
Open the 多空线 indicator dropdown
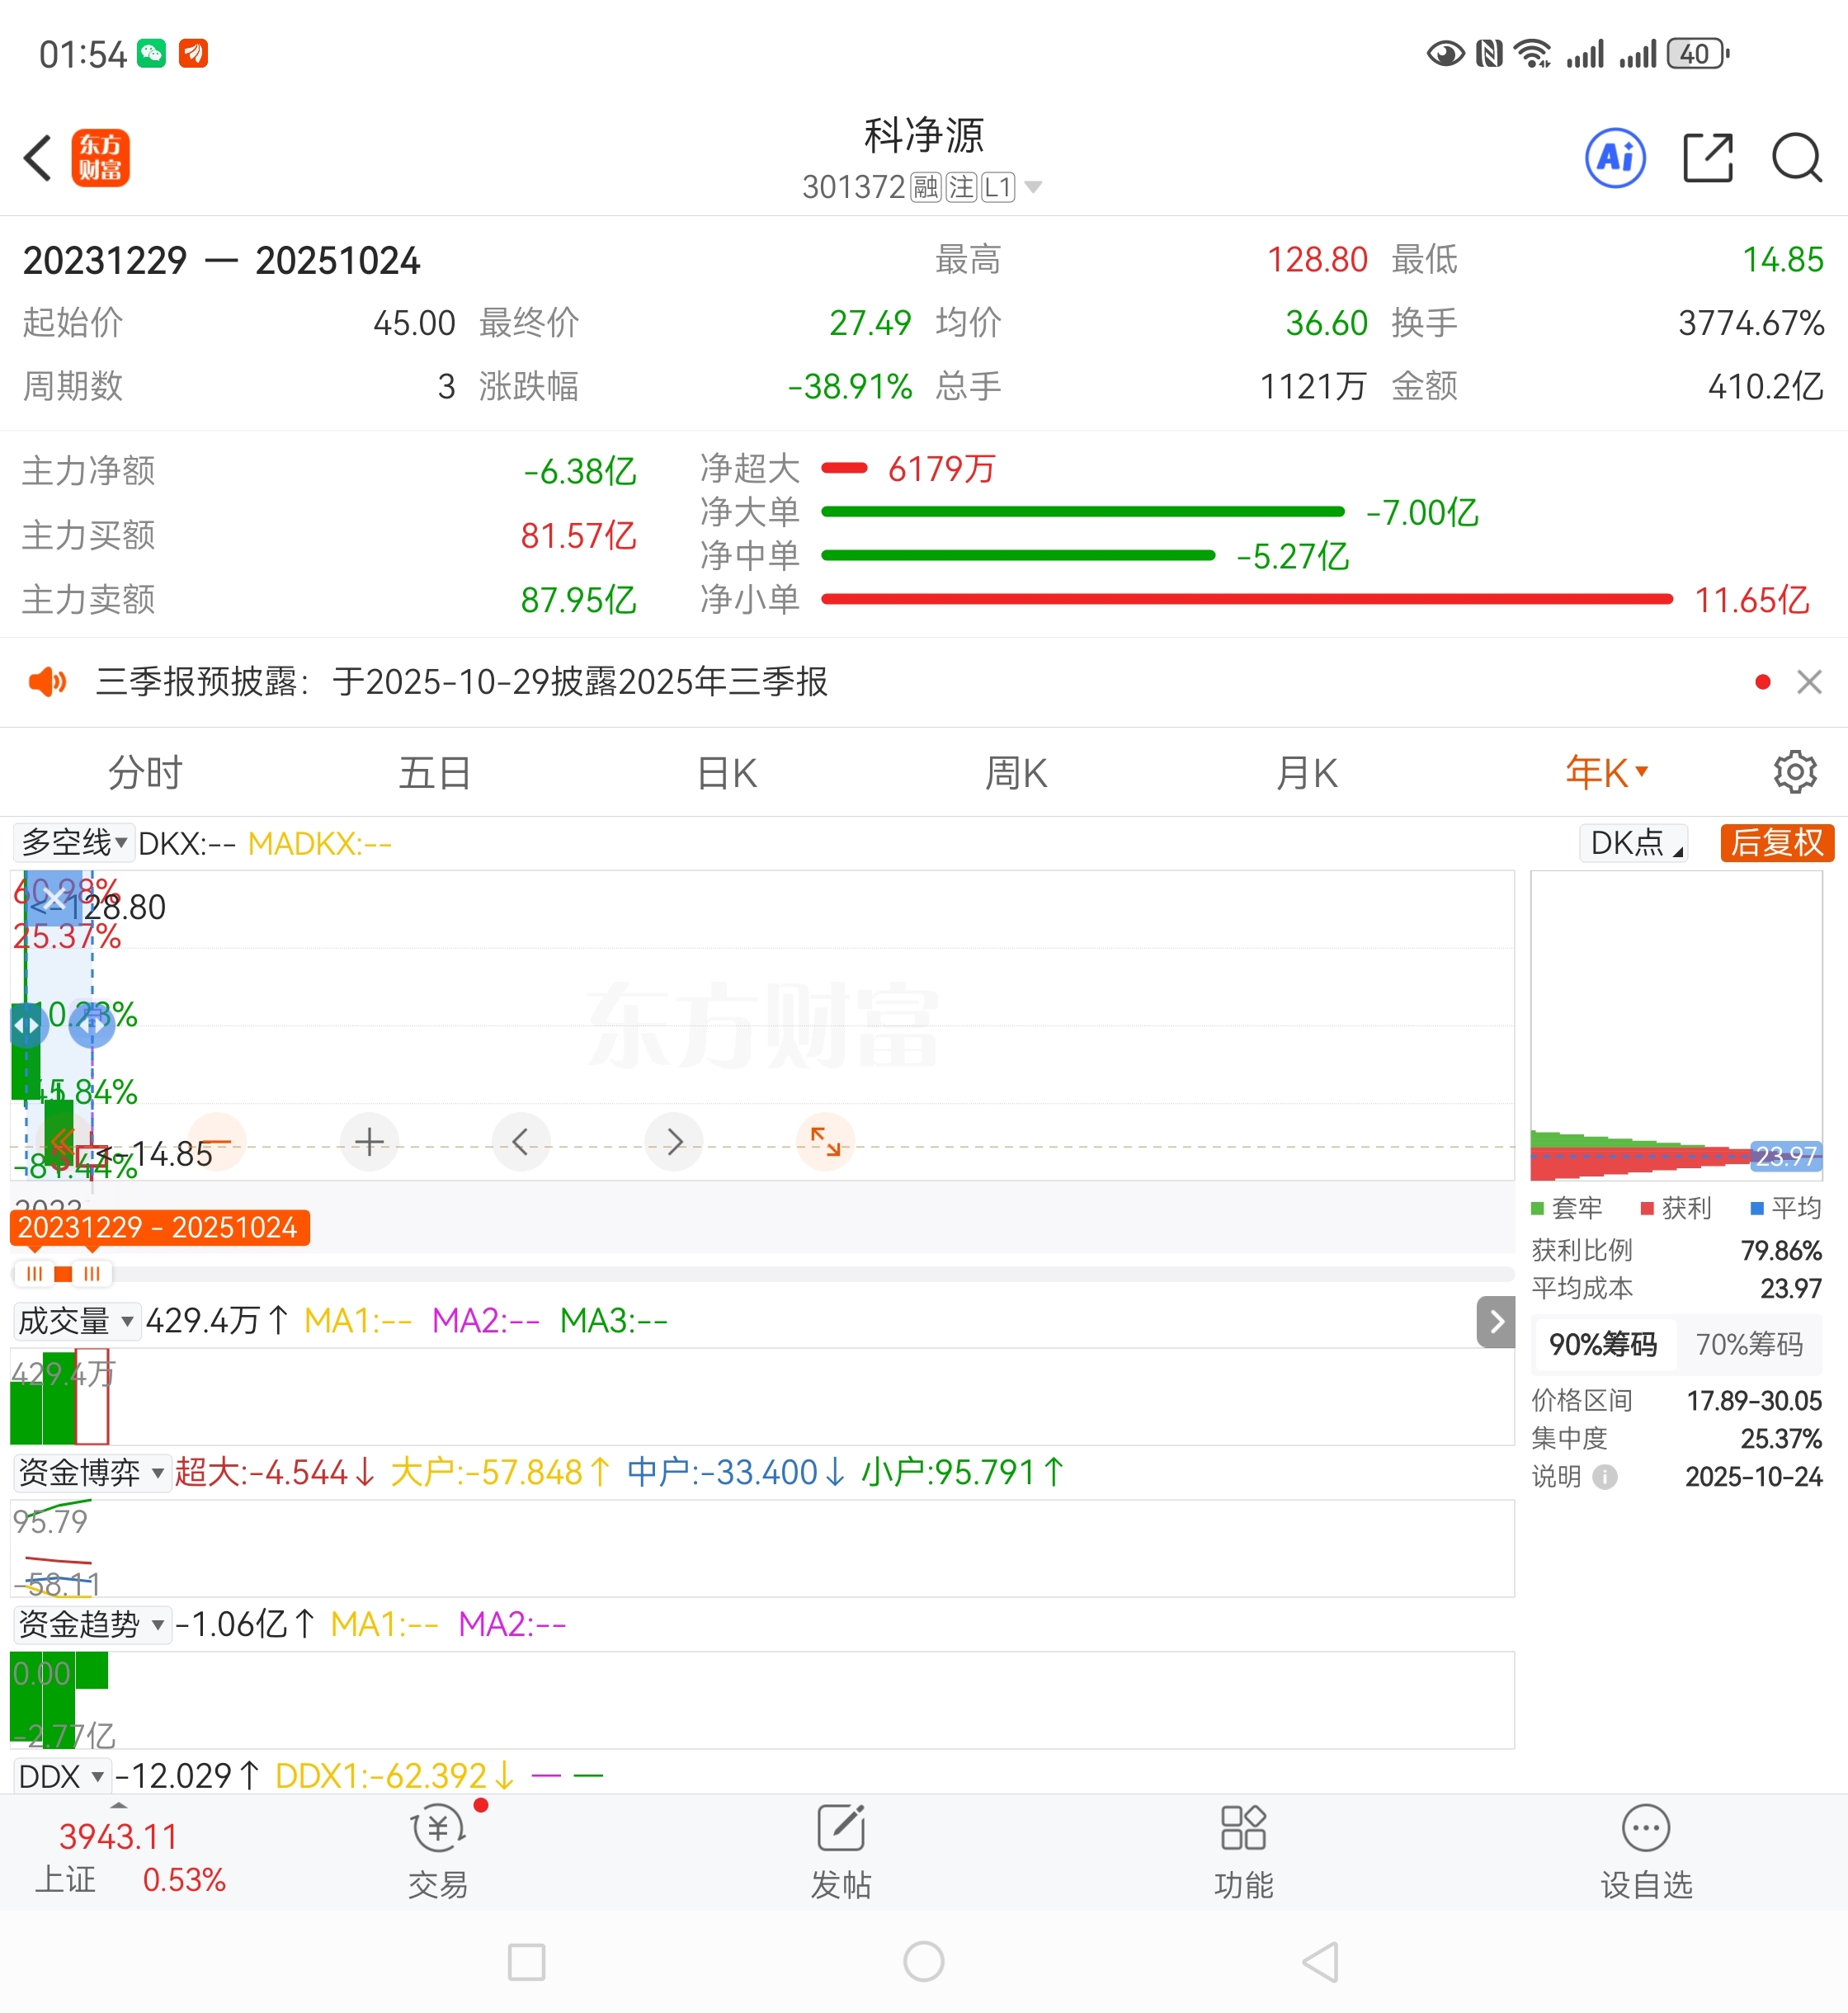tap(74, 843)
